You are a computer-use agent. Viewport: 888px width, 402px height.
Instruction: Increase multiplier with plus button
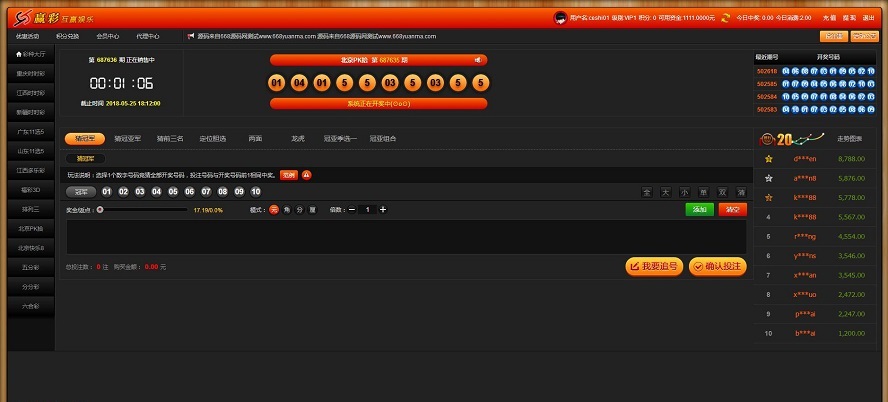pos(383,210)
